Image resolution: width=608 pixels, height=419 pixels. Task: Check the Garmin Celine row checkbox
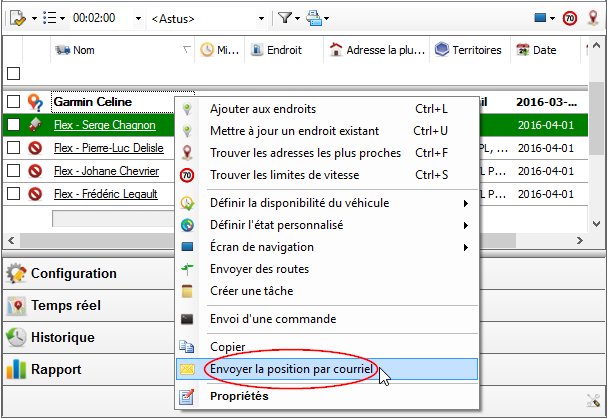pyautogui.click(x=13, y=102)
